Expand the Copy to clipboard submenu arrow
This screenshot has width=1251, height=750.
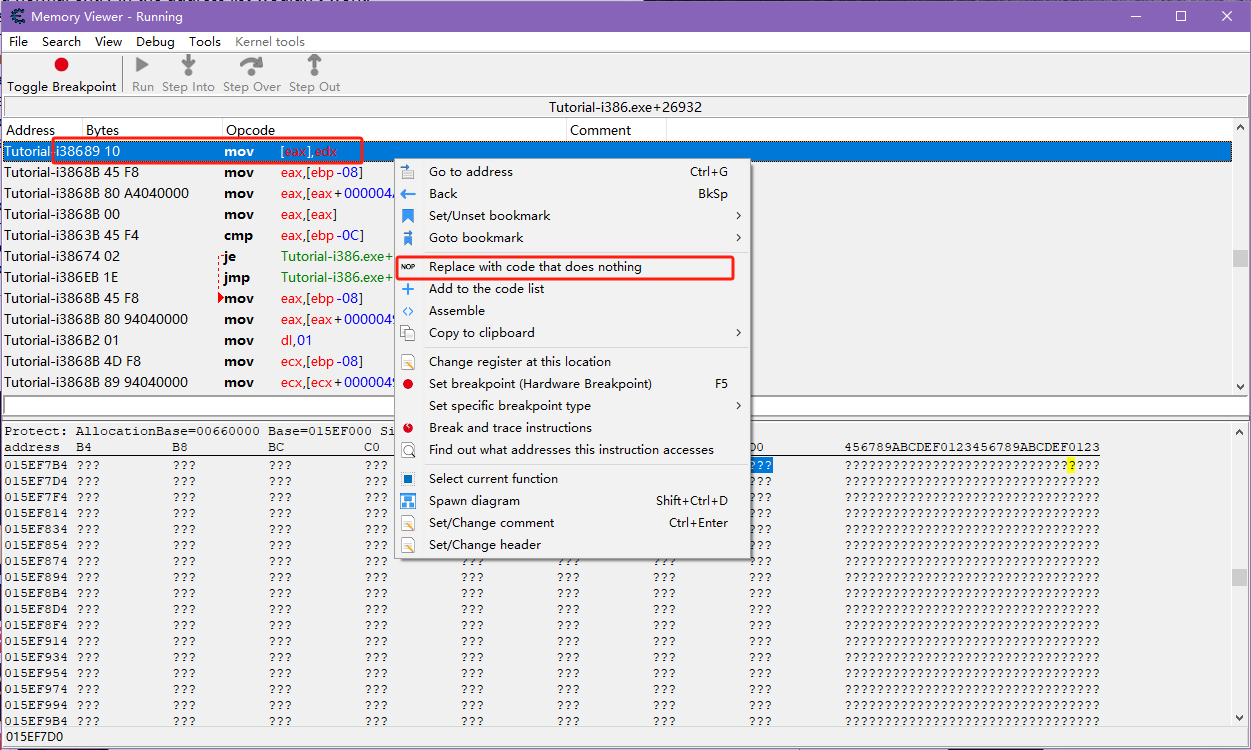738,333
